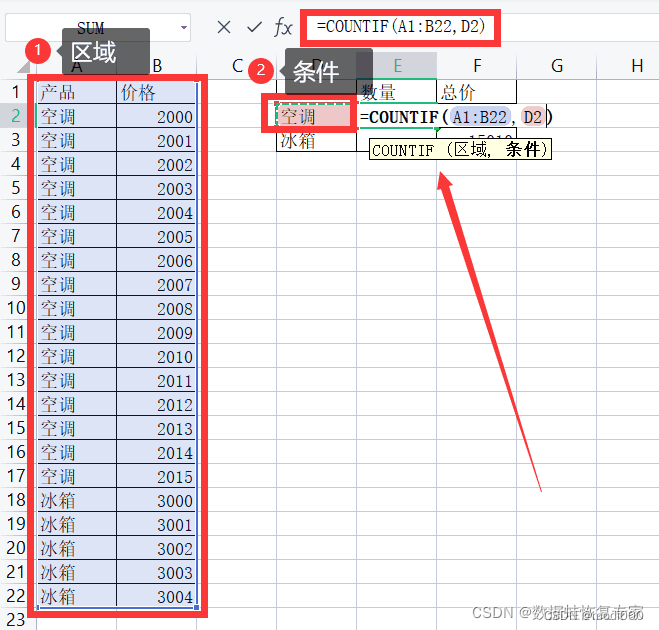Click cell B20 with value 3002

click(156, 548)
